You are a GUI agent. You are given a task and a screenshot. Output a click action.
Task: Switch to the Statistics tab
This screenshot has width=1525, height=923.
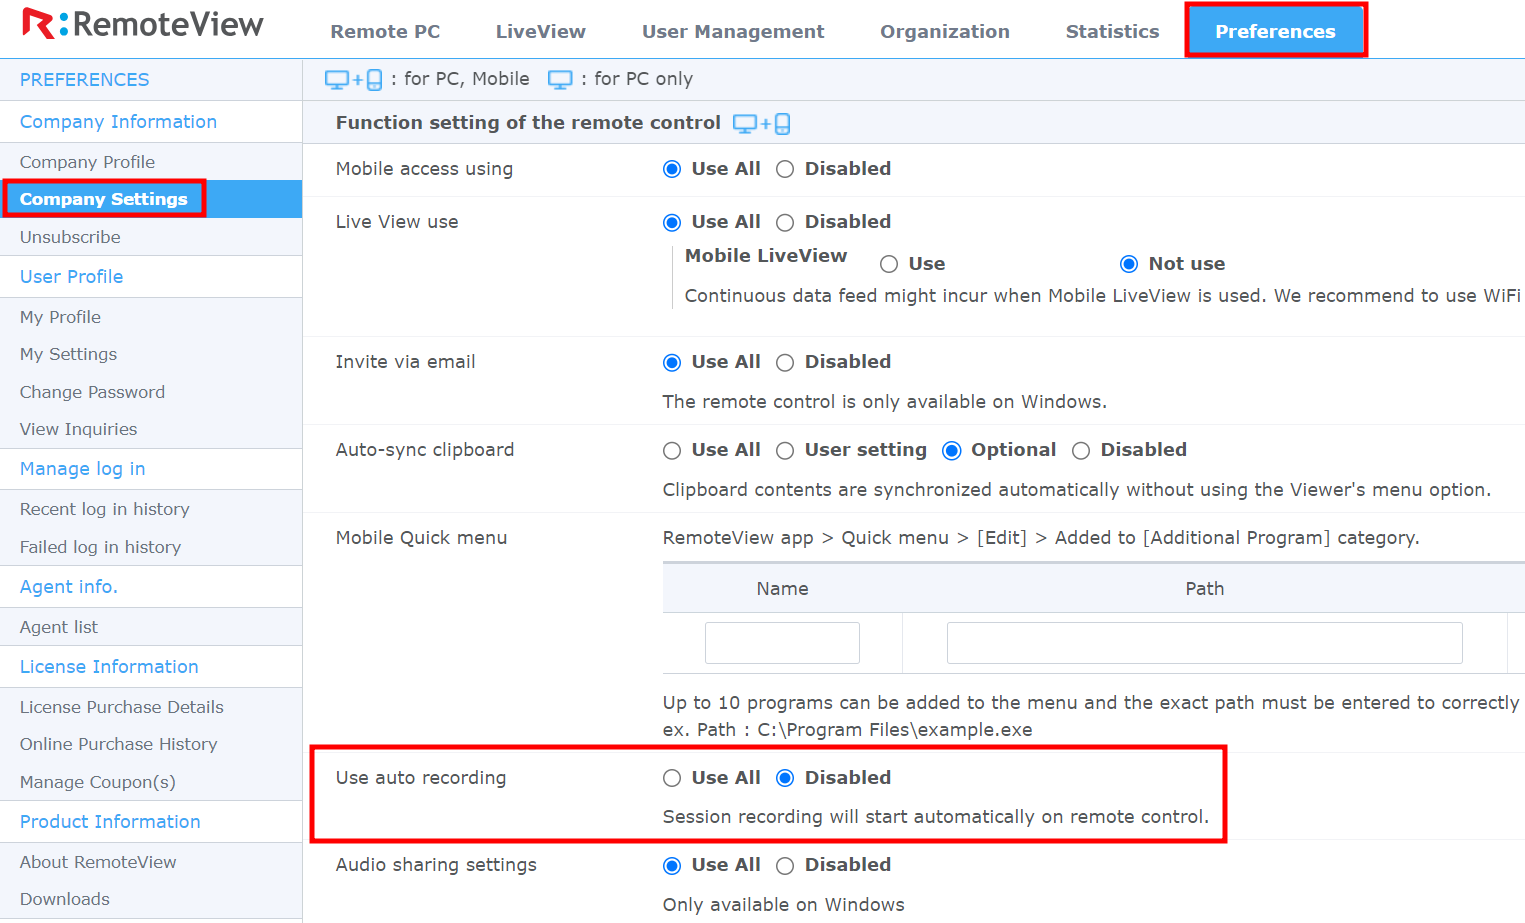coord(1112,31)
